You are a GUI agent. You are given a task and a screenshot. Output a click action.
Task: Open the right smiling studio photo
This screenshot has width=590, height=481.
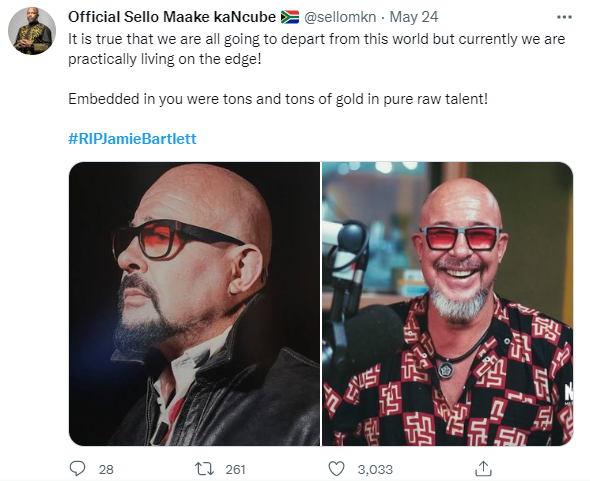(447, 304)
